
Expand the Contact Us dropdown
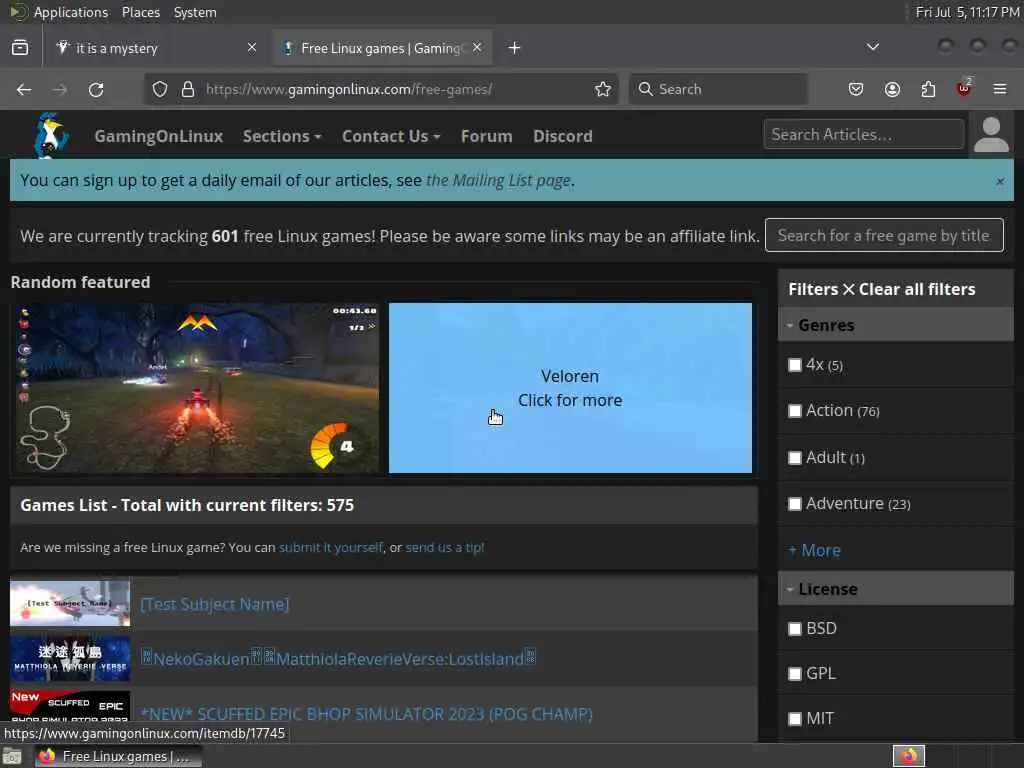point(391,136)
